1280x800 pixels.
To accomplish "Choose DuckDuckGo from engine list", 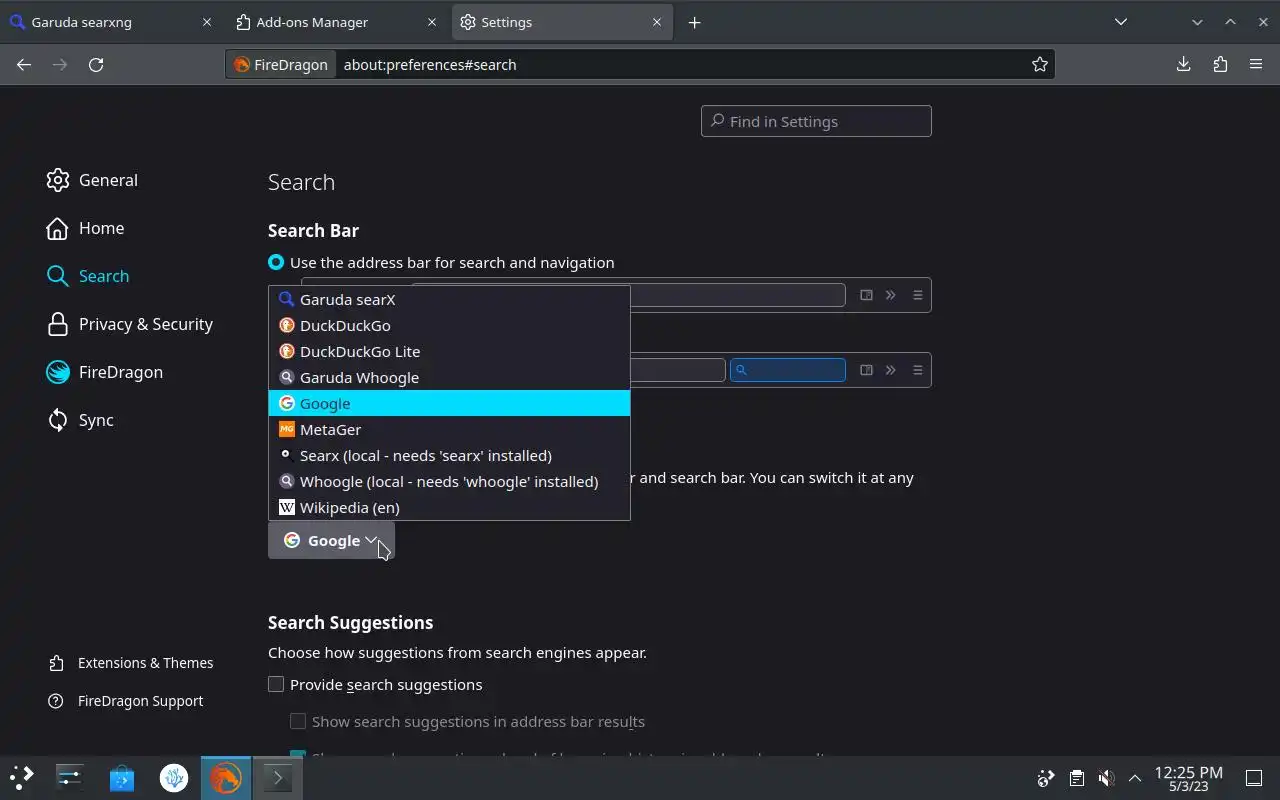I will [x=449, y=325].
